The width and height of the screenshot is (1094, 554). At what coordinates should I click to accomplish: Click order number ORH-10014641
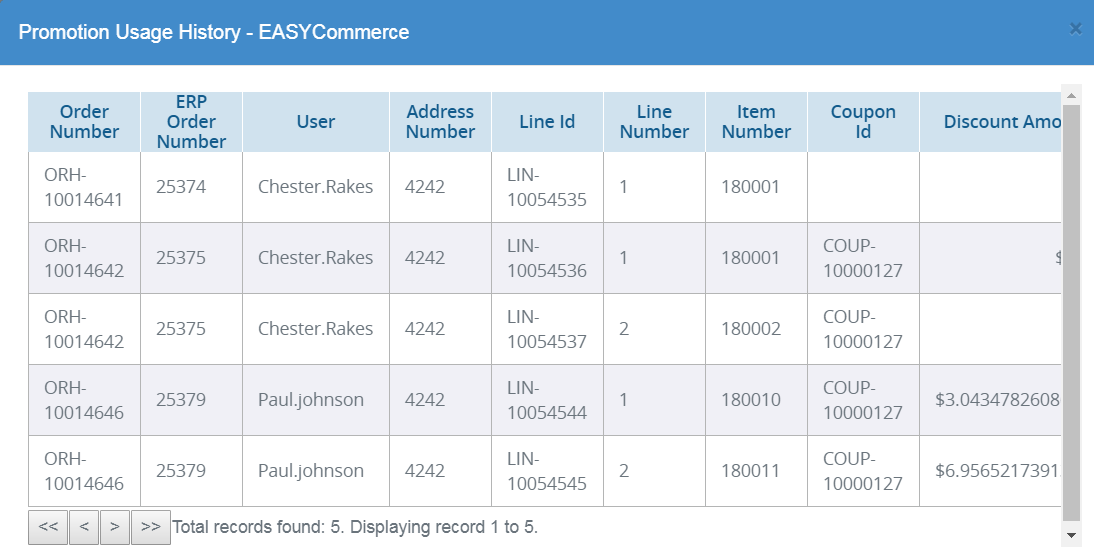[x=83, y=187]
